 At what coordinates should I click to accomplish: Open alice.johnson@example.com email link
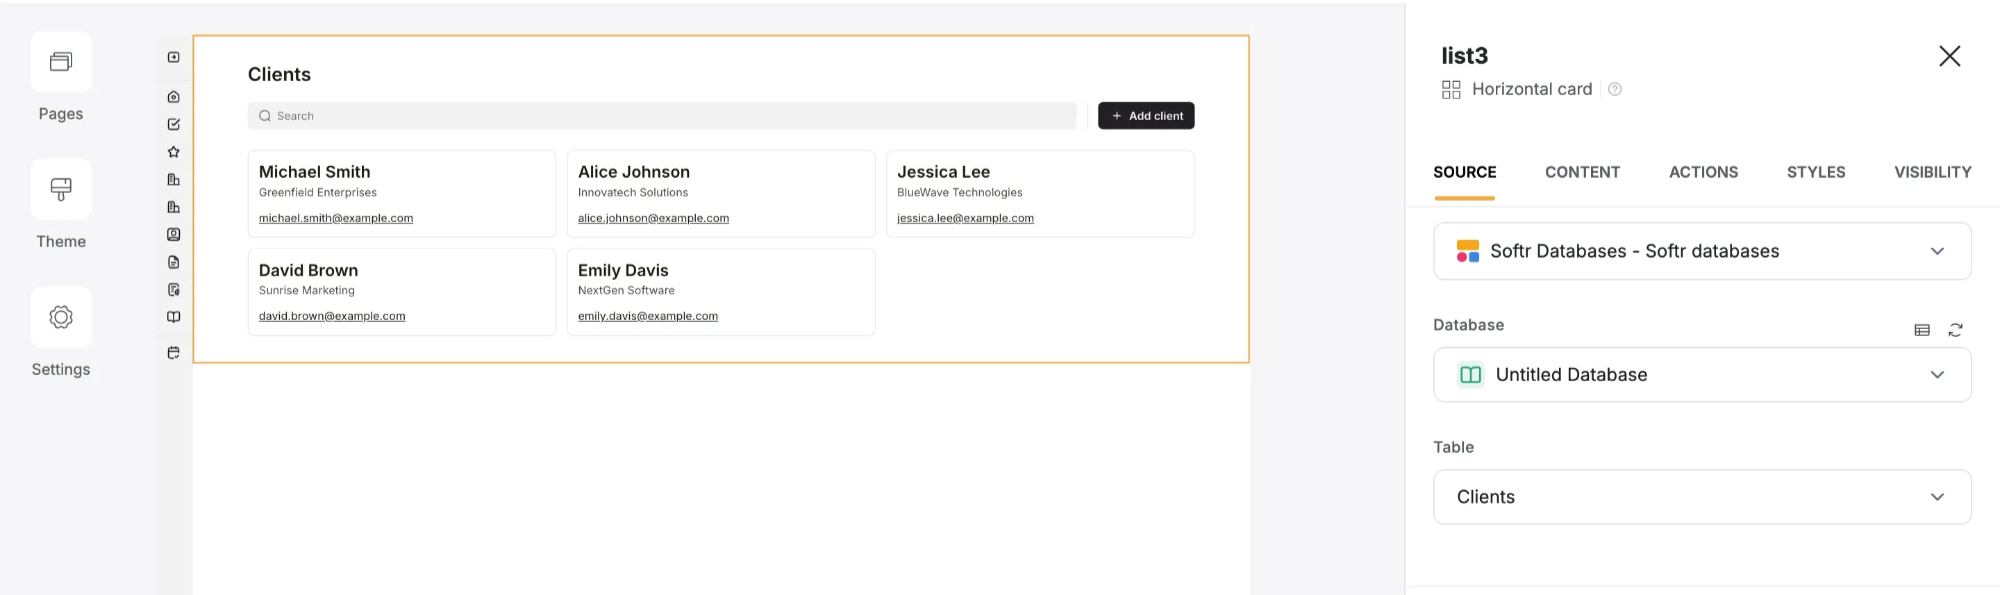pyautogui.click(x=653, y=218)
